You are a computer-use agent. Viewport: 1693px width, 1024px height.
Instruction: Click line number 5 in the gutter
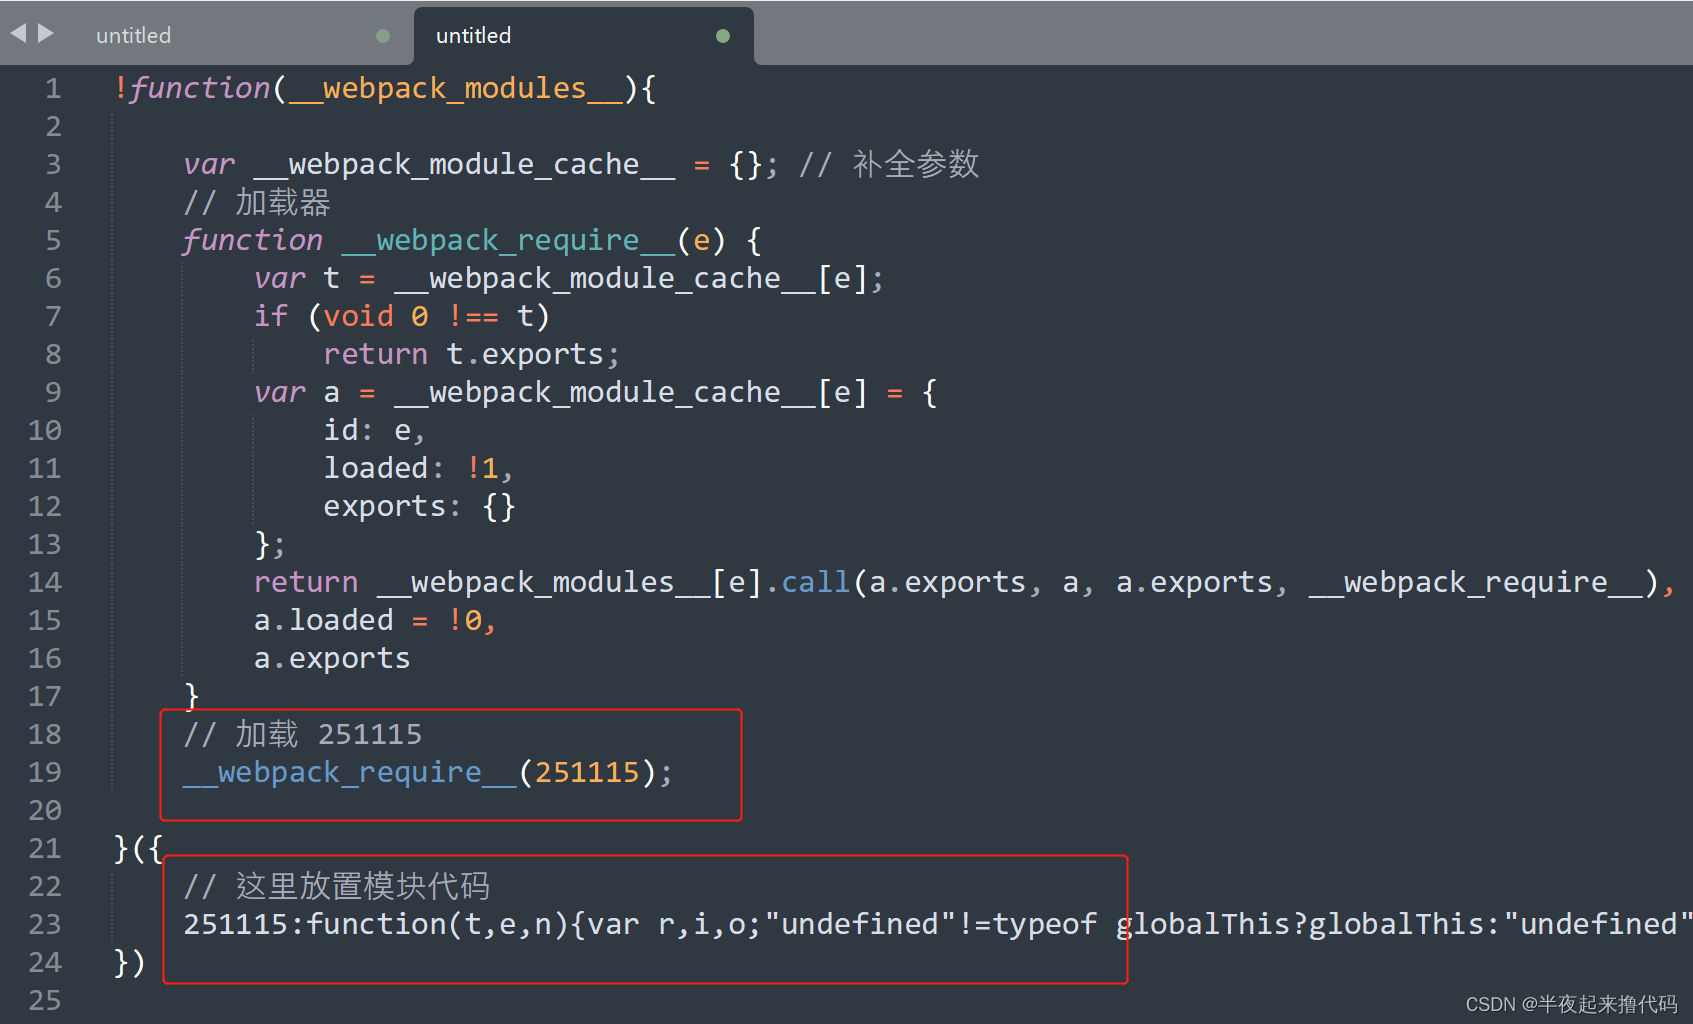(x=53, y=241)
